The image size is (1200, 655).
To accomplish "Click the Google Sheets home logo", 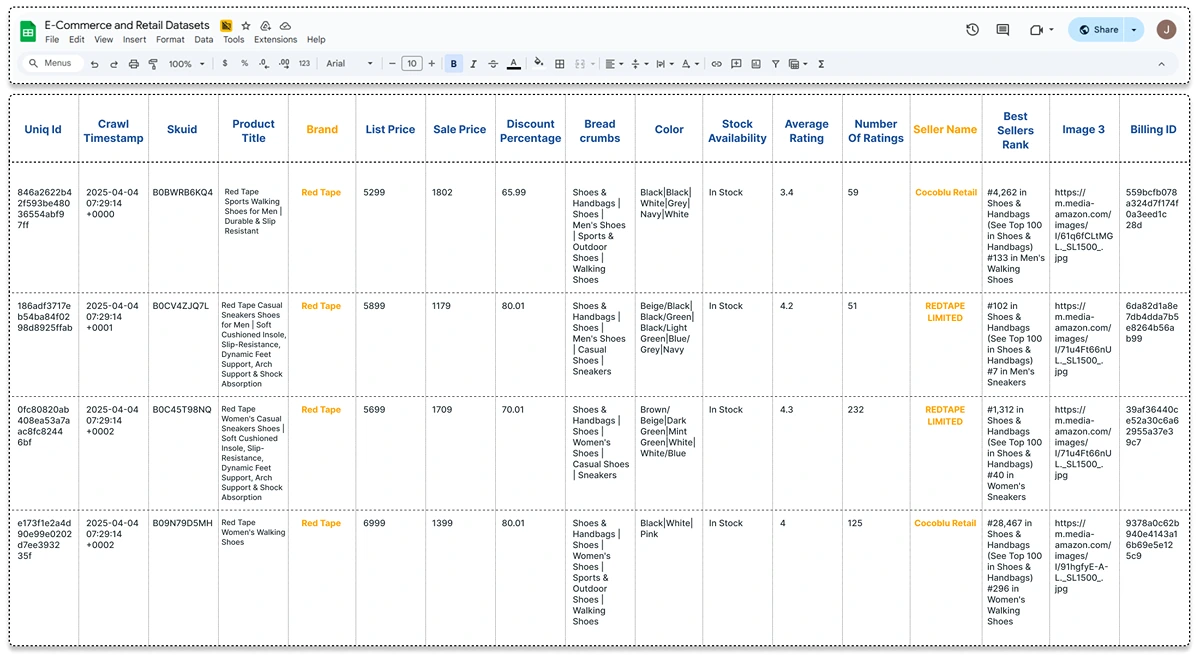I will [28, 31].
